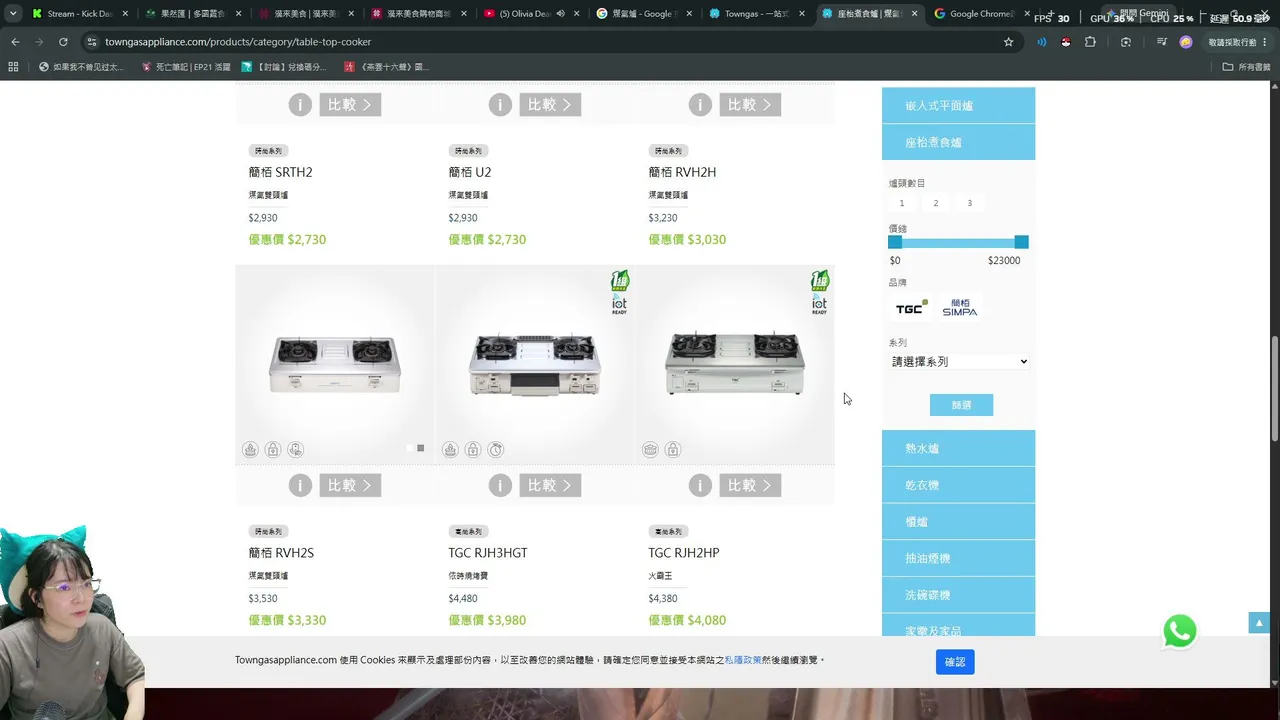The width and height of the screenshot is (1280, 720).
Task: Show info for the RVH2H cooker
Action: (700, 105)
